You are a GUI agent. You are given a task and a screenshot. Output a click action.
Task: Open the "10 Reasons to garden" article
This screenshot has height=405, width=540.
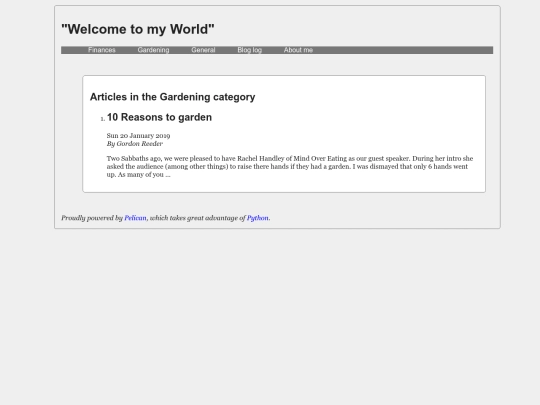point(159,117)
